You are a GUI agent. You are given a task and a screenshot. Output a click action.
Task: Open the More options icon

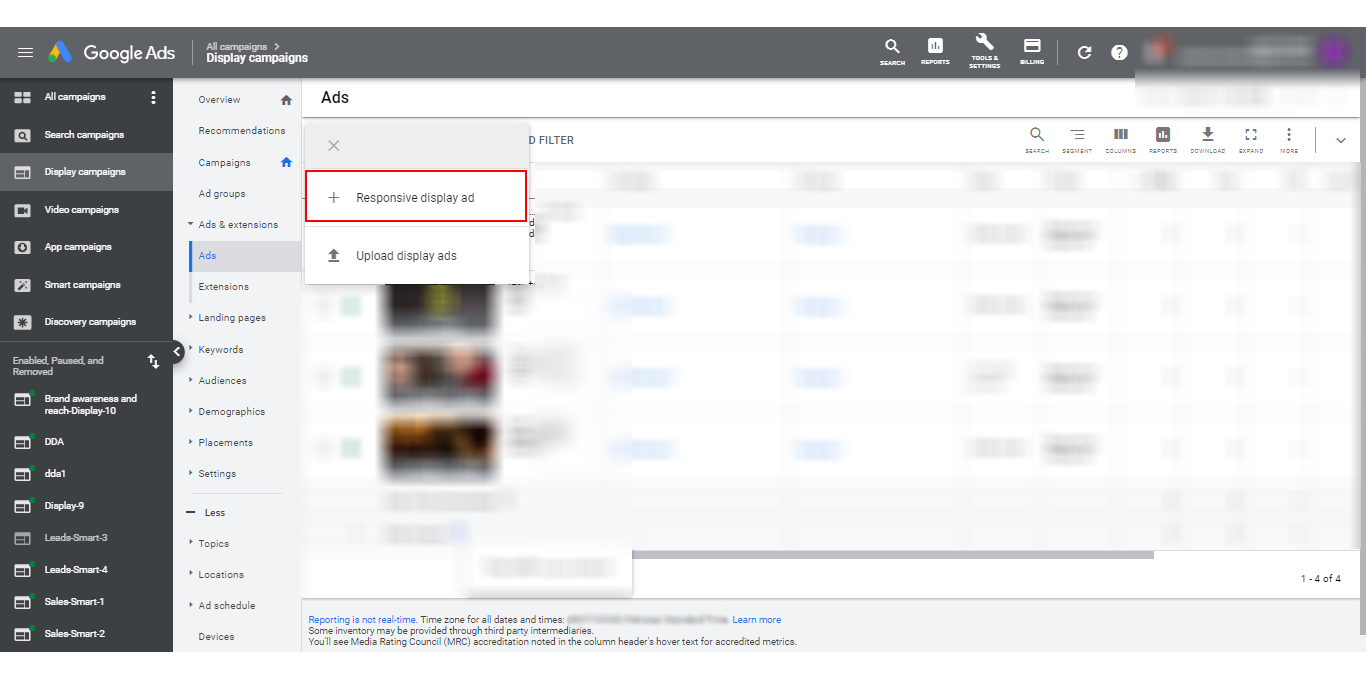1289,140
